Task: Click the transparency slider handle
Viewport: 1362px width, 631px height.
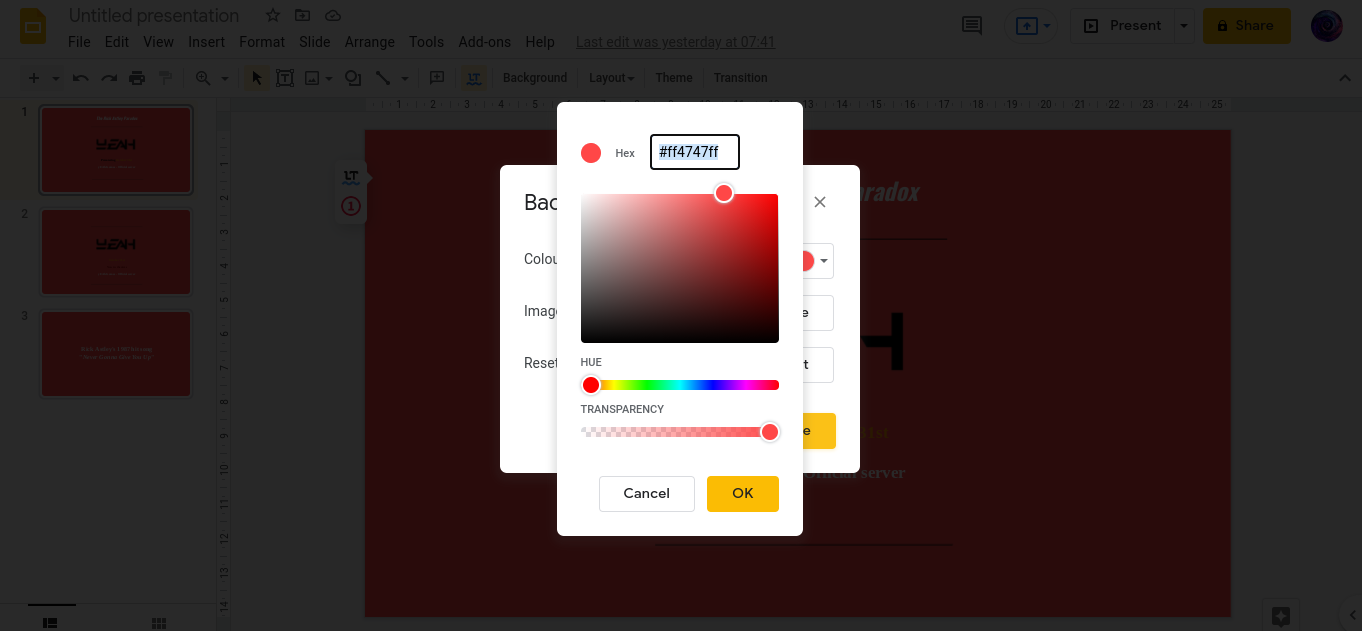Action: (770, 432)
